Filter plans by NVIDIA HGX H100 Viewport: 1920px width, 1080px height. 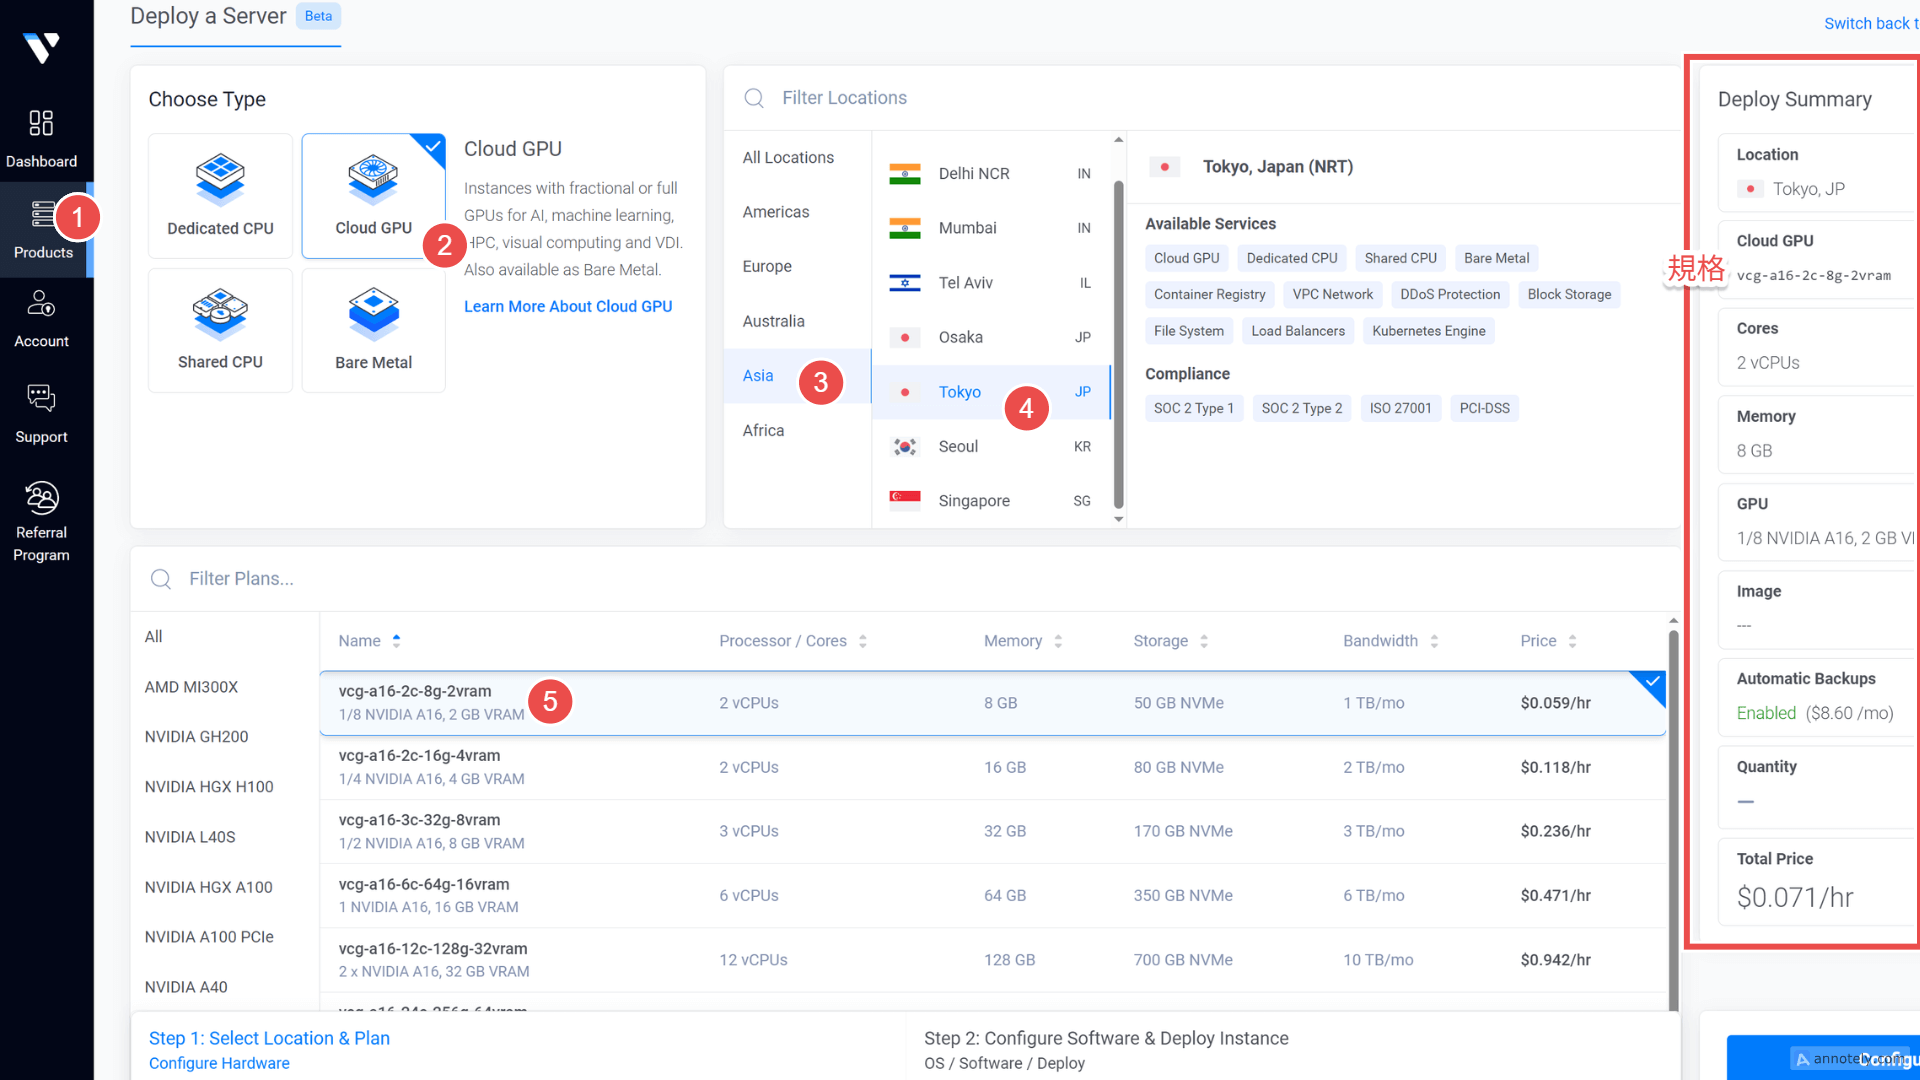209,787
